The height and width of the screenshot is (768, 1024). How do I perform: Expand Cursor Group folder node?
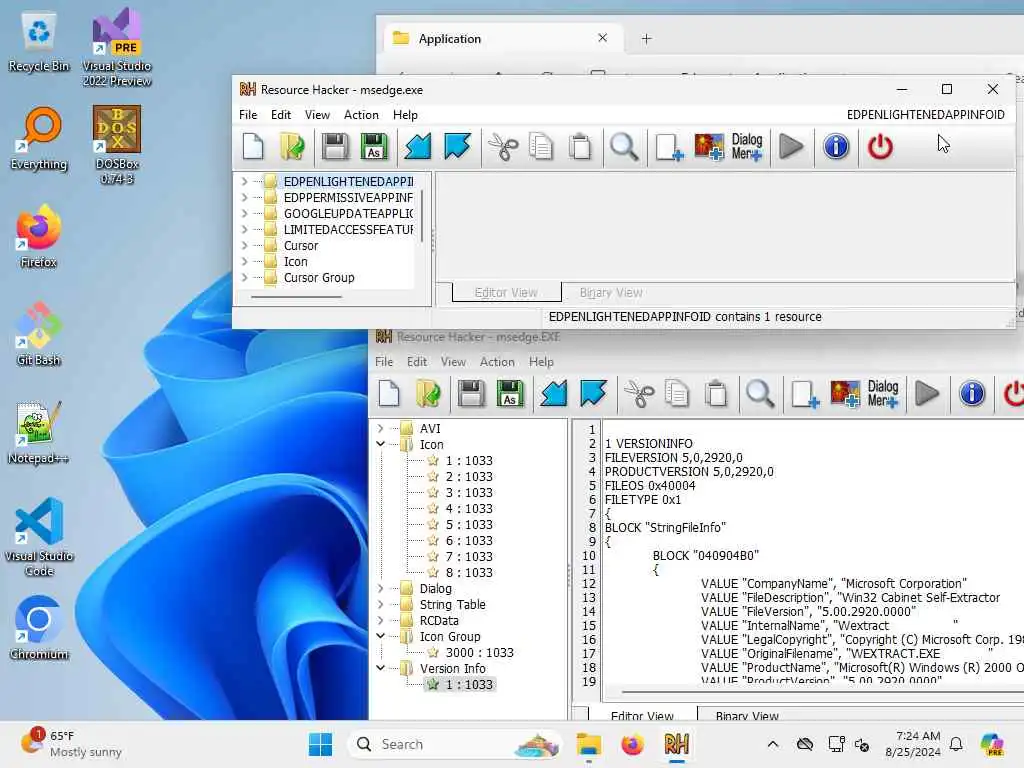point(245,278)
